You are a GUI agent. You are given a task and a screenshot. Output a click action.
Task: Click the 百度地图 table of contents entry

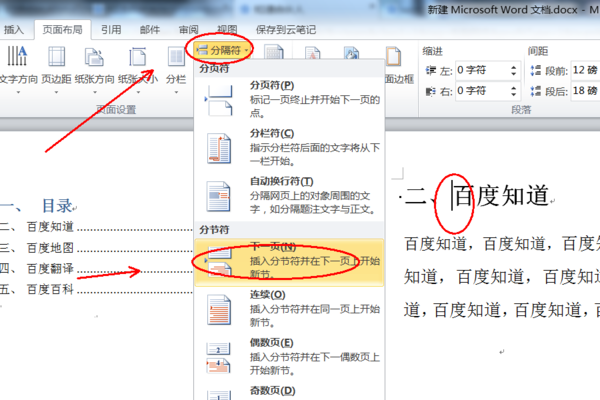[50, 248]
